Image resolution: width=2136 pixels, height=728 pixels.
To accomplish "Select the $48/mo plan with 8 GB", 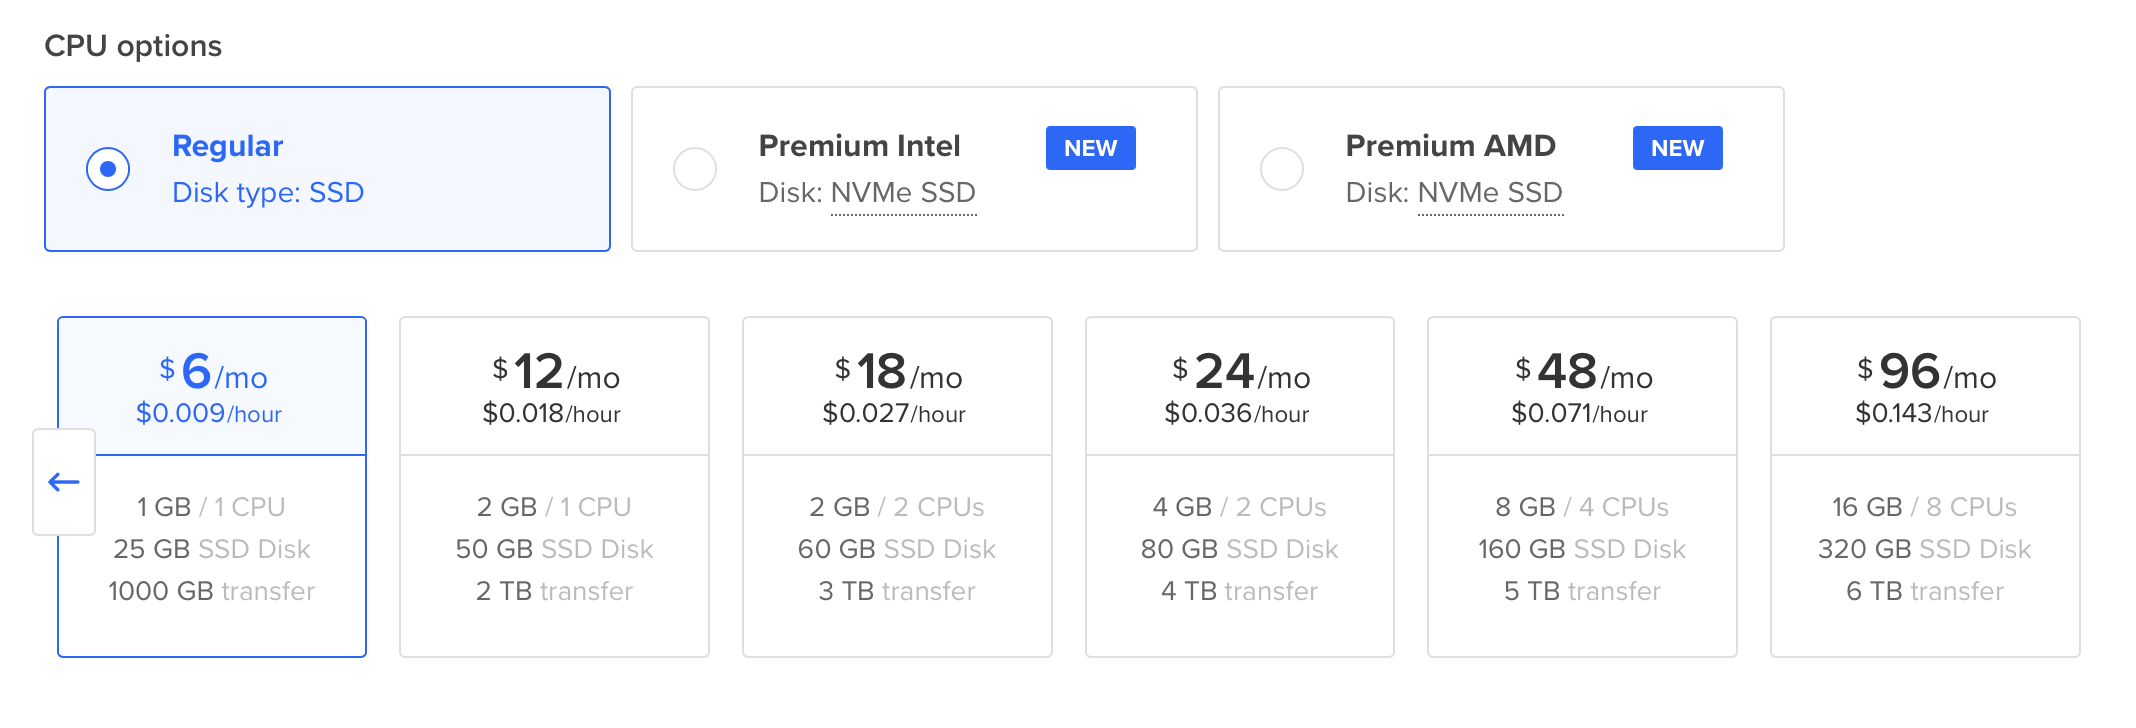I will pyautogui.click(x=1582, y=387).
